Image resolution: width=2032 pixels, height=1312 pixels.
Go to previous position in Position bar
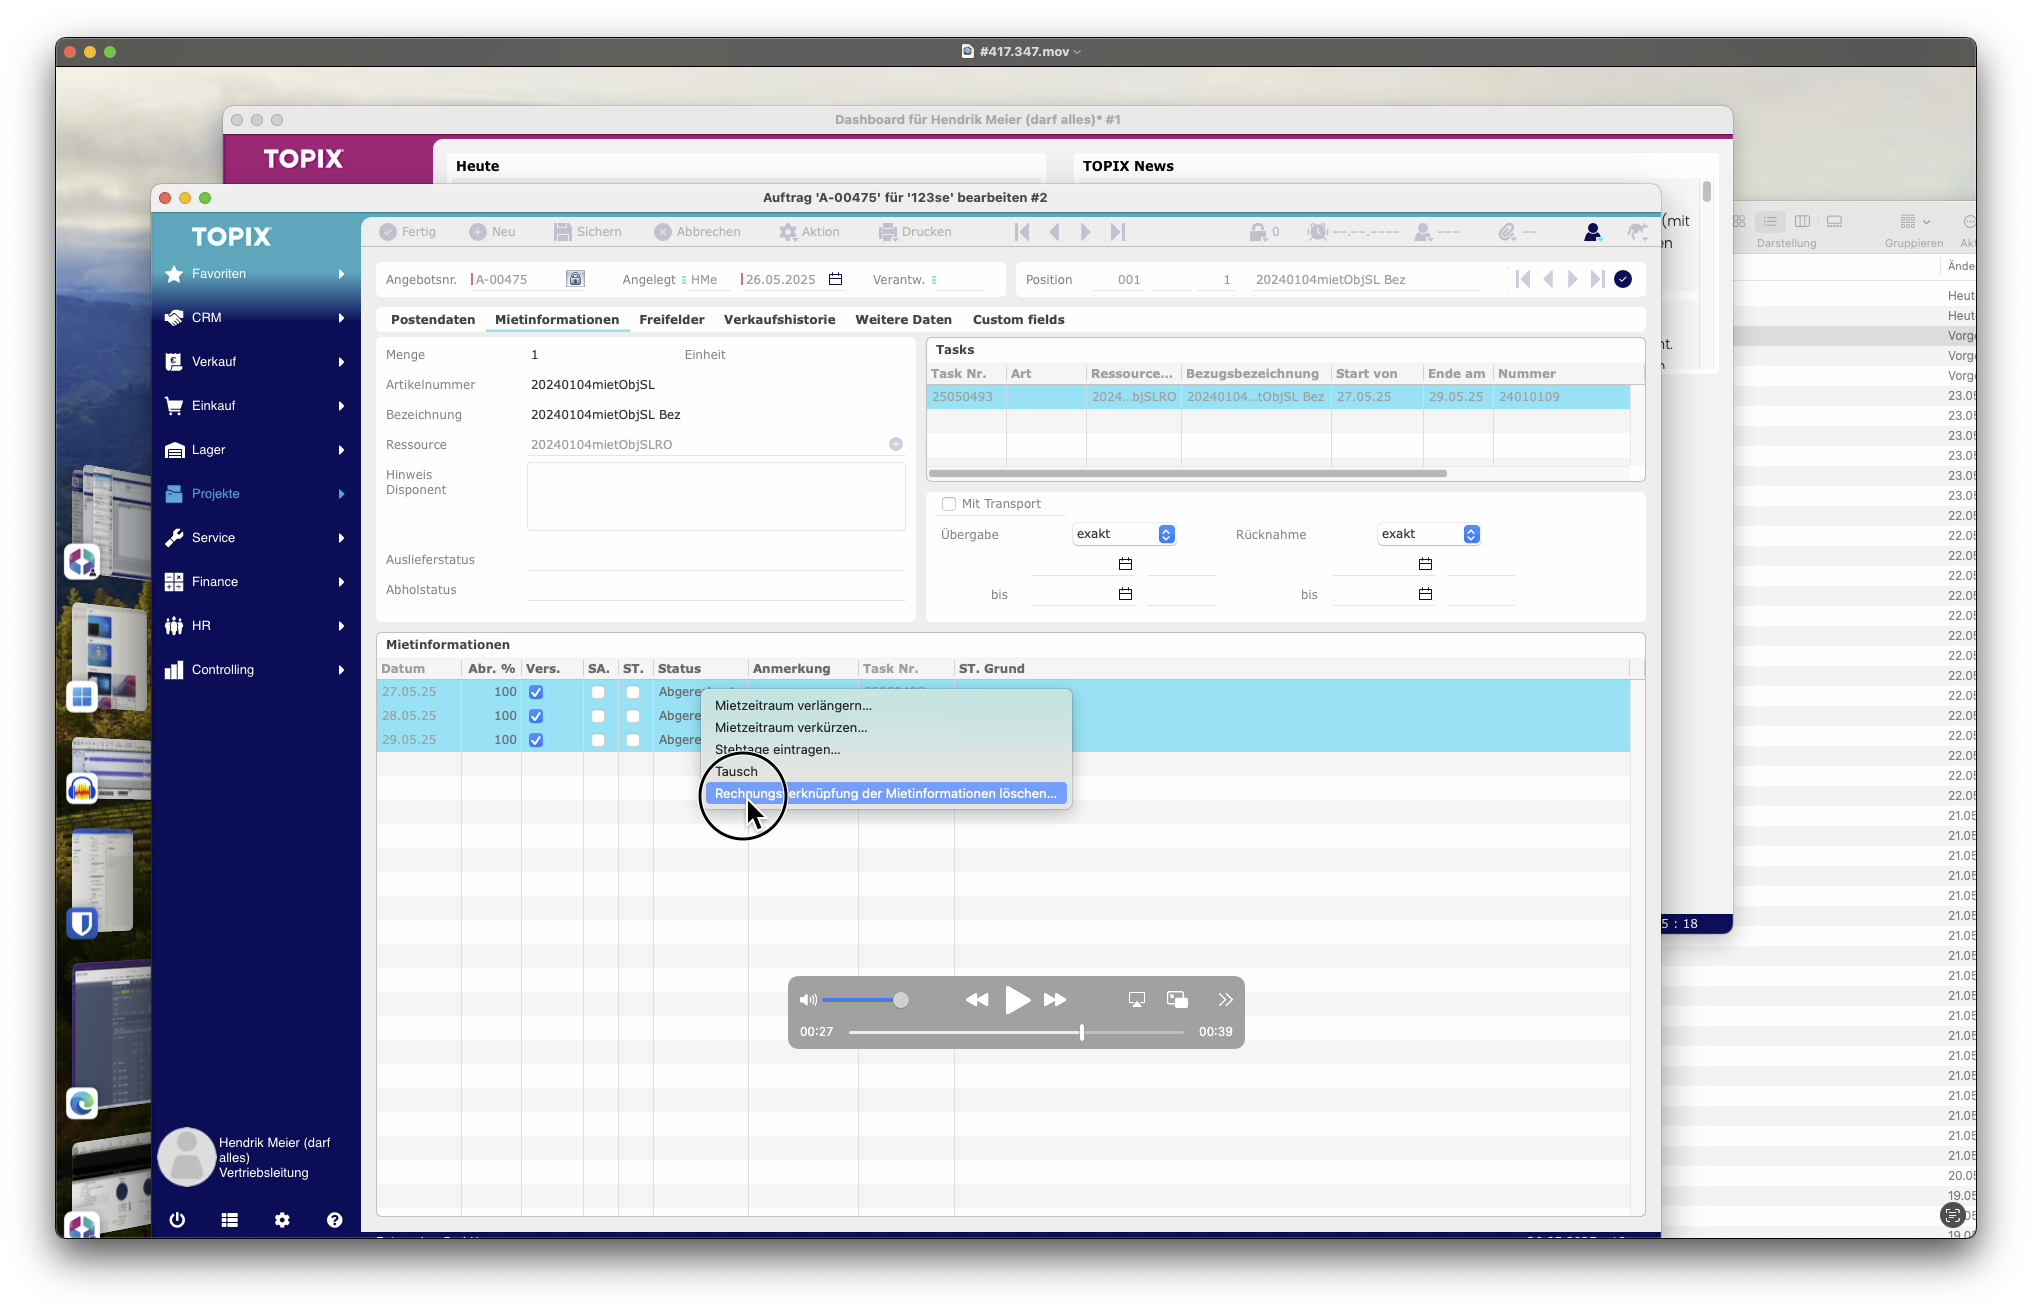click(x=1548, y=279)
